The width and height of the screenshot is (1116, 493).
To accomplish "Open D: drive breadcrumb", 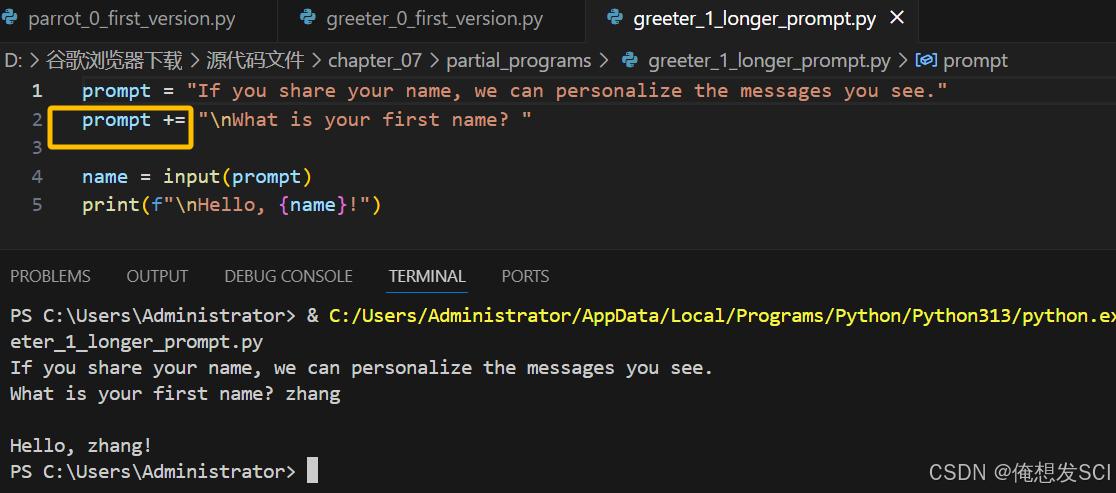I will coord(14,60).
